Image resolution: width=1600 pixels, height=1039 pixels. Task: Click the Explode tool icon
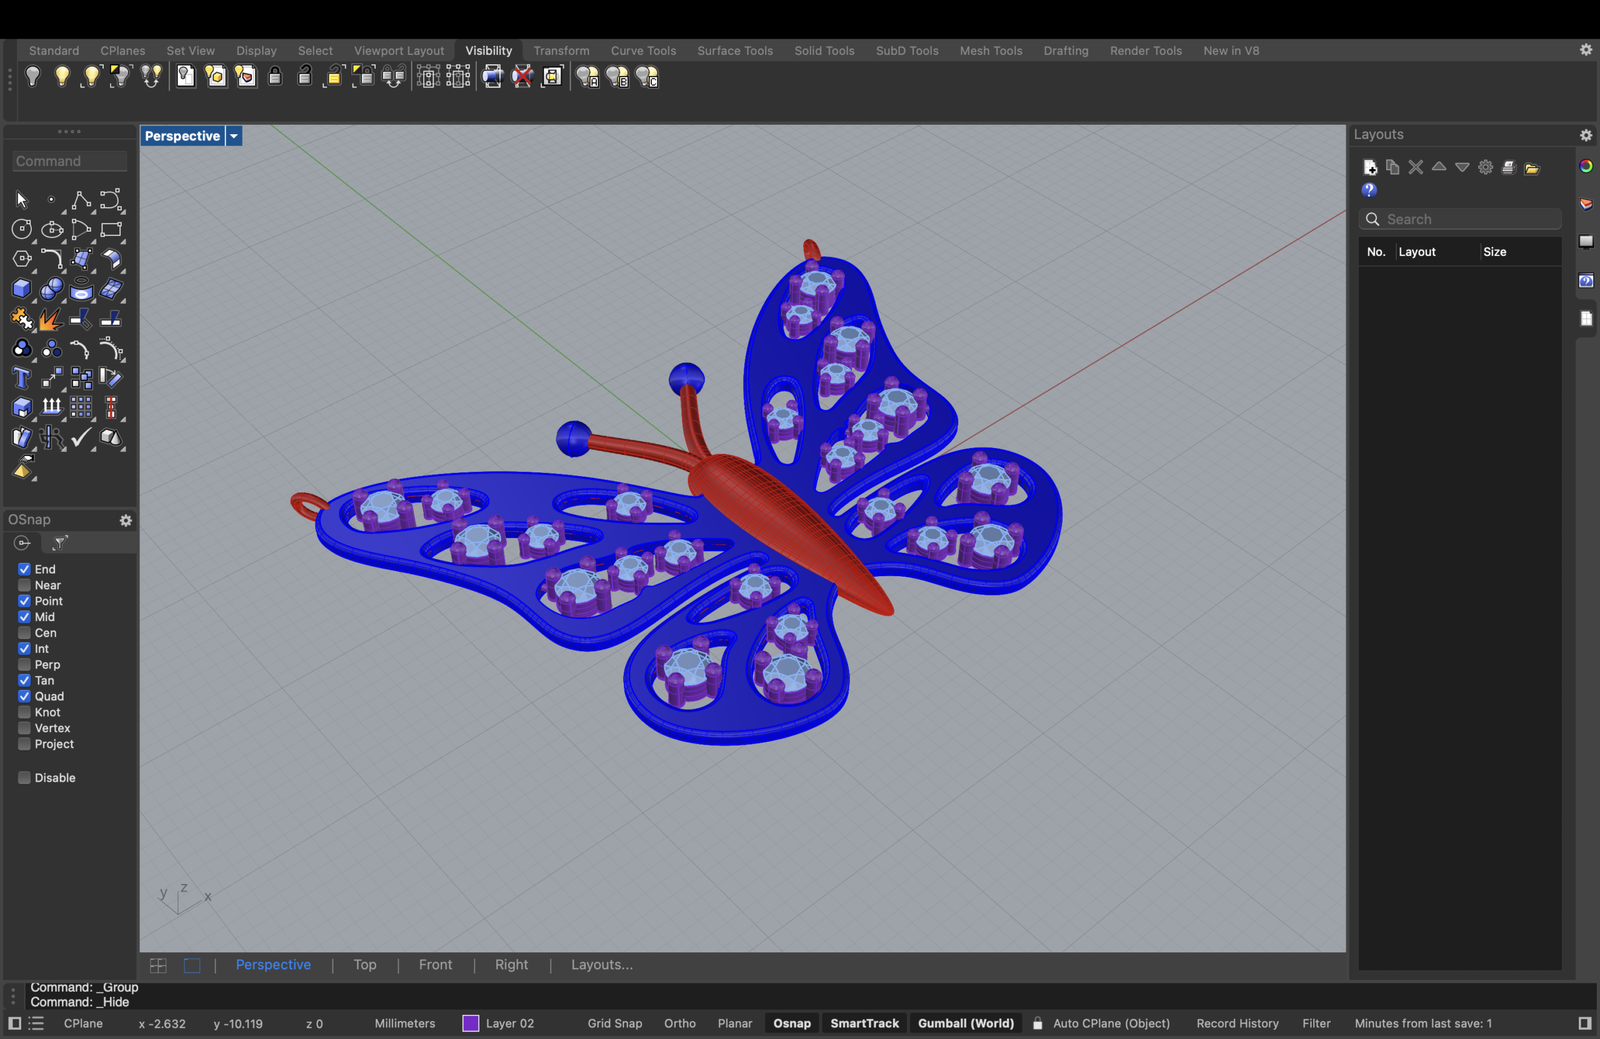(50, 319)
